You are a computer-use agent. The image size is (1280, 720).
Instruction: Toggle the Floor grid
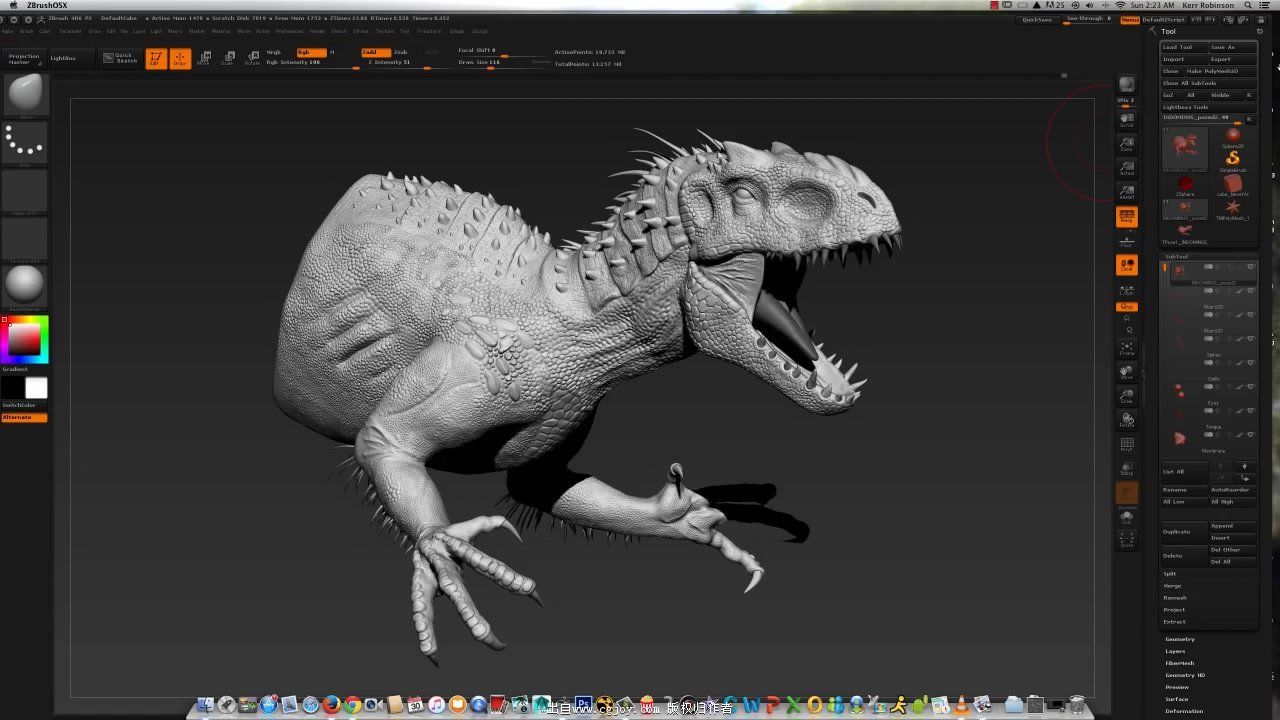point(1127,240)
